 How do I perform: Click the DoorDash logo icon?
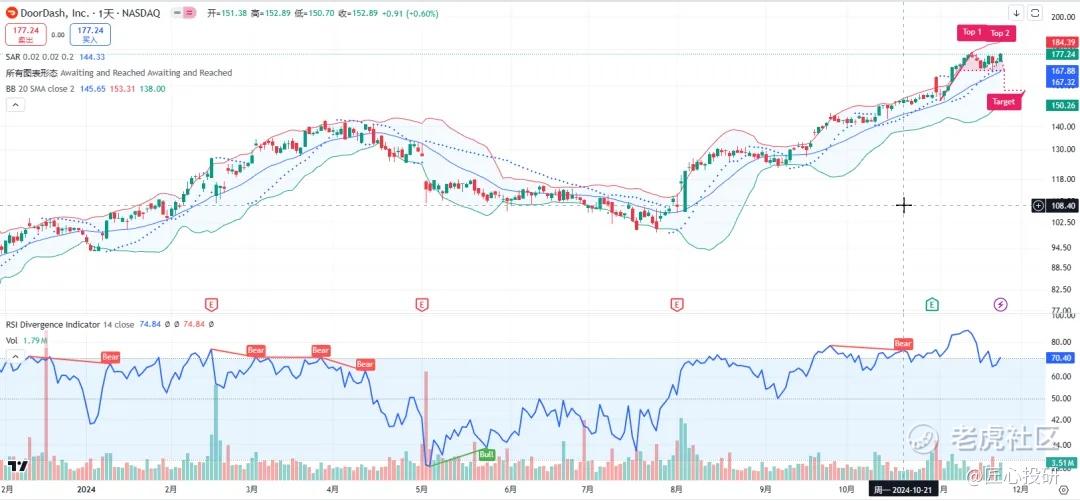point(12,12)
